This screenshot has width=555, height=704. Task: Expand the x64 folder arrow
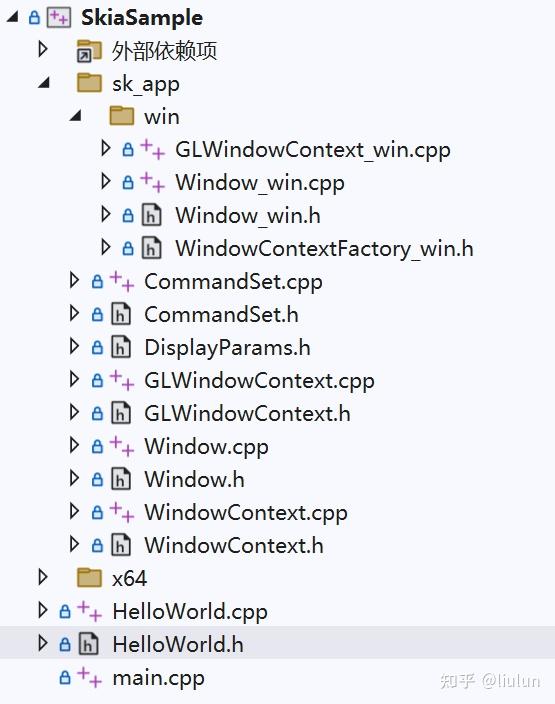click(x=43, y=577)
